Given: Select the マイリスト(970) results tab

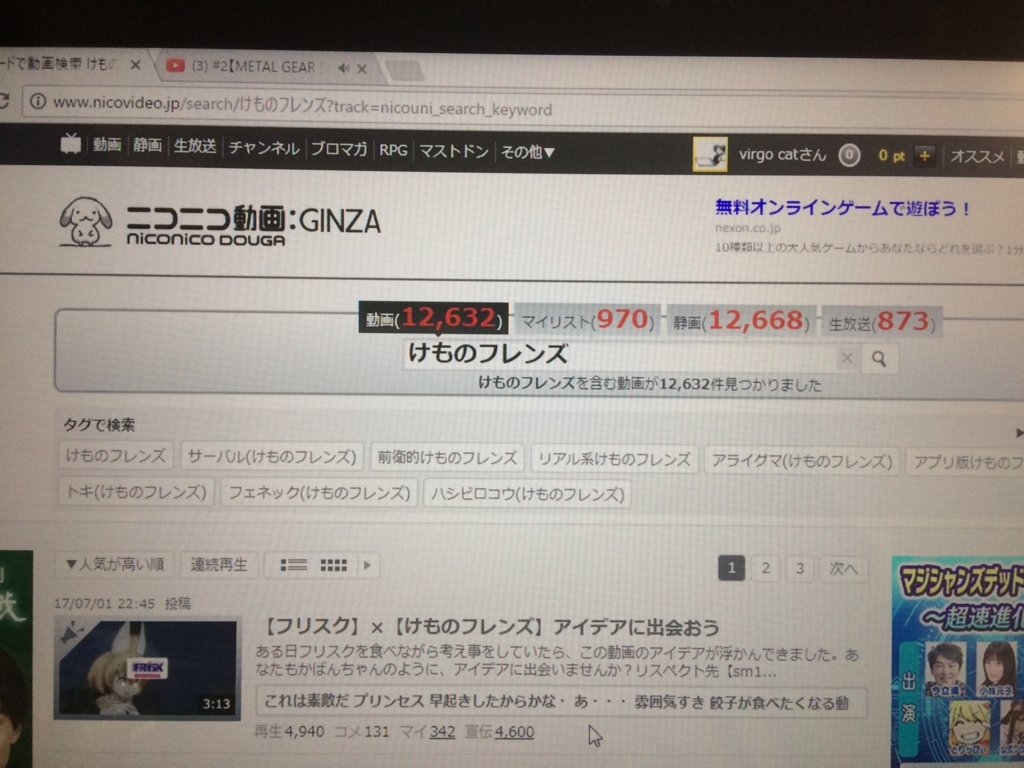Looking at the screenshot, I should pyautogui.click(x=587, y=320).
